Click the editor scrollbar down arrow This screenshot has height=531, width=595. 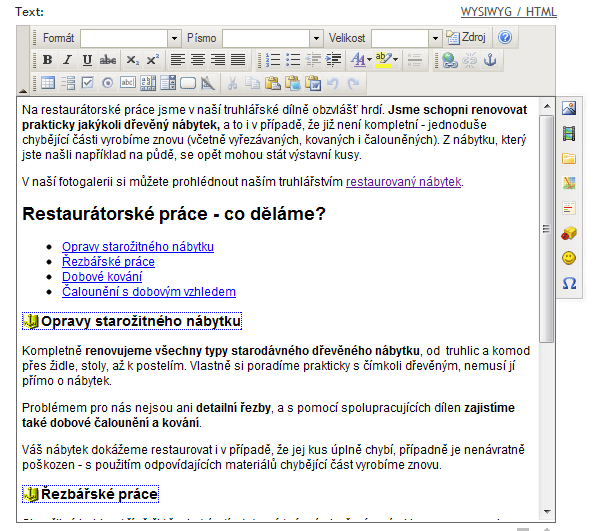pyautogui.click(x=547, y=512)
